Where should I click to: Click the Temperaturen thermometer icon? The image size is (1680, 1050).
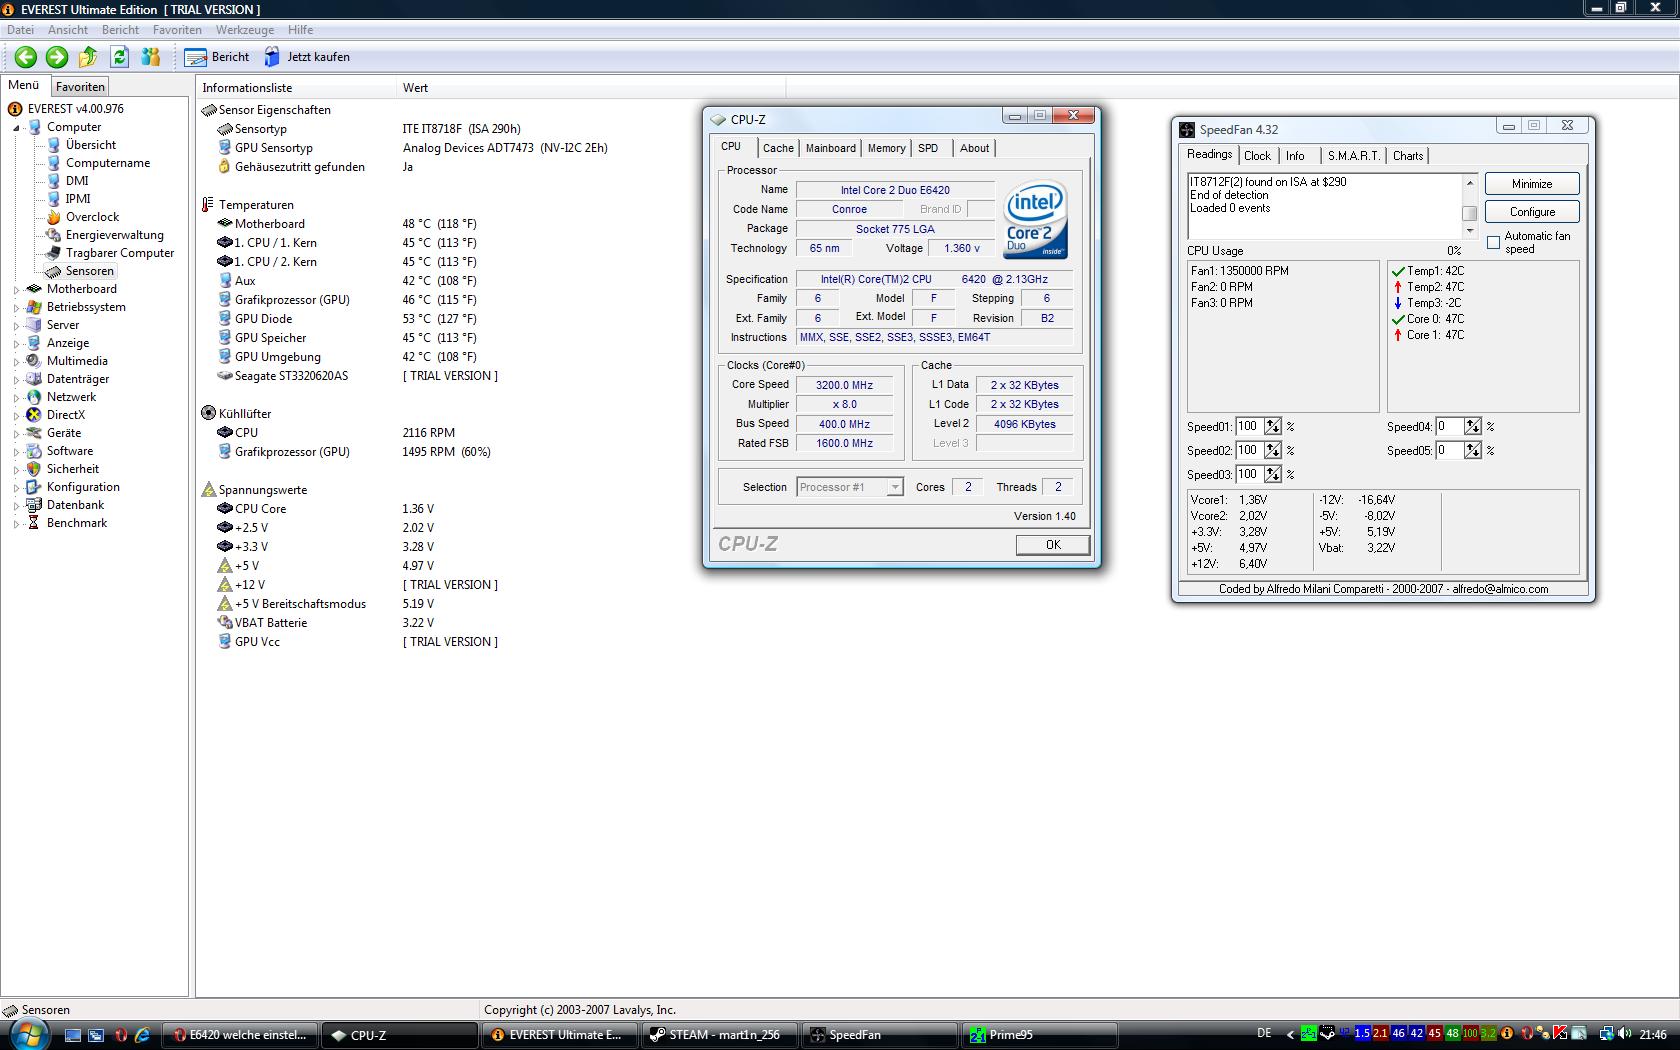coord(208,205)
